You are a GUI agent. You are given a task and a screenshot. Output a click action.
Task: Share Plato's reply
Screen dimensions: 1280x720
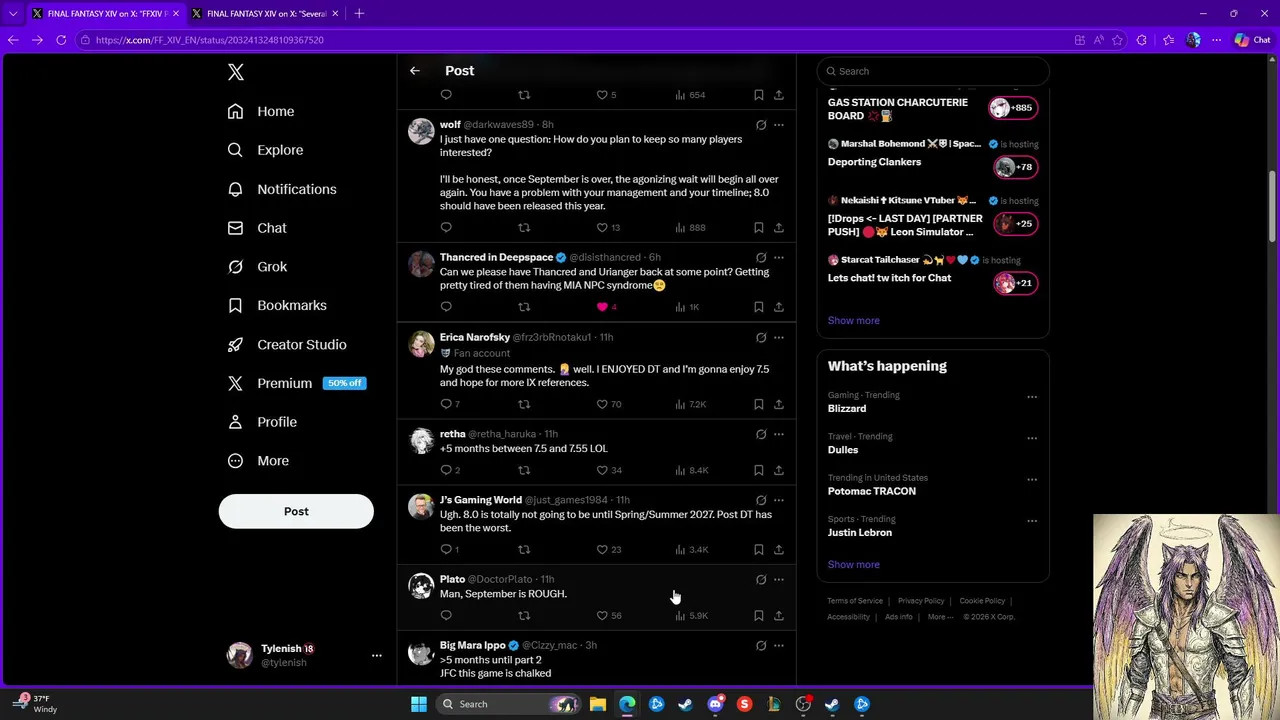pyautogui.click(x=779, y=616)
